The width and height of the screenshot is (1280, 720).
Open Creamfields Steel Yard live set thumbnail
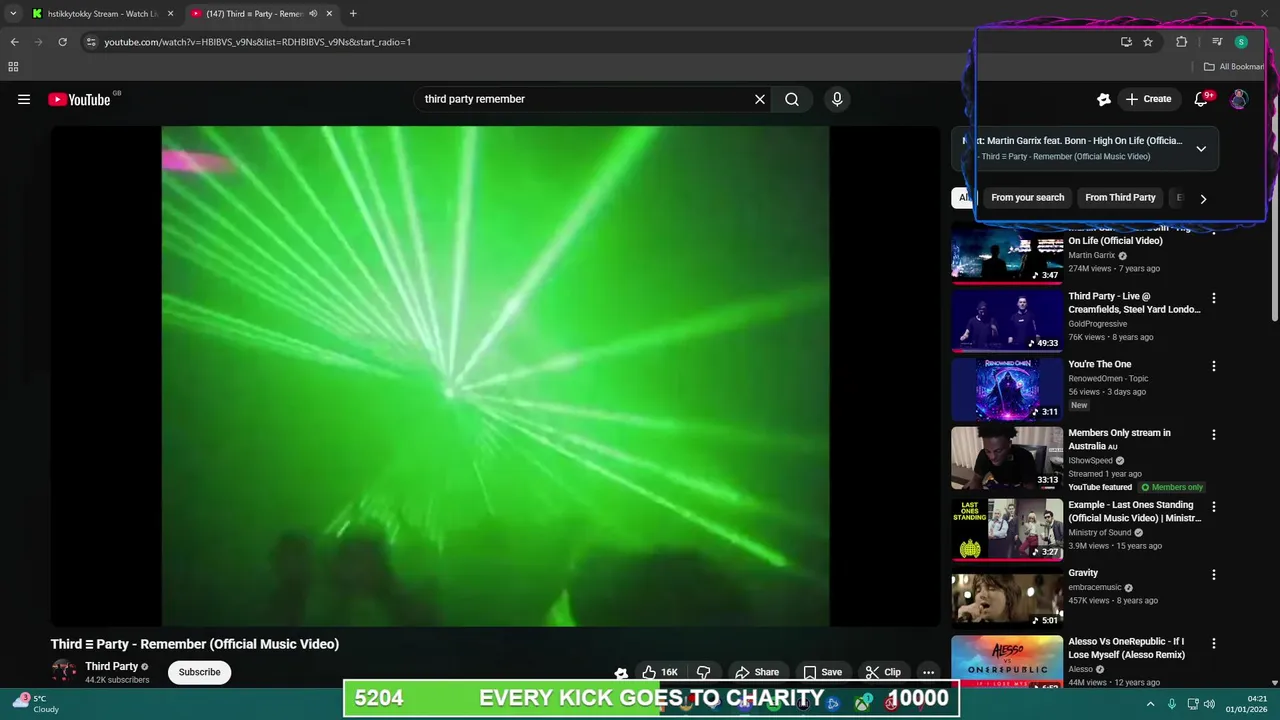coord(1007,320)
